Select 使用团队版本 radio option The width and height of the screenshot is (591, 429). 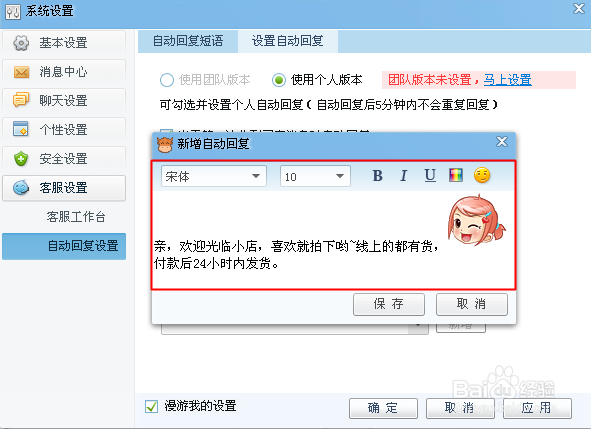pyautogui.click(x=167, y=80)
